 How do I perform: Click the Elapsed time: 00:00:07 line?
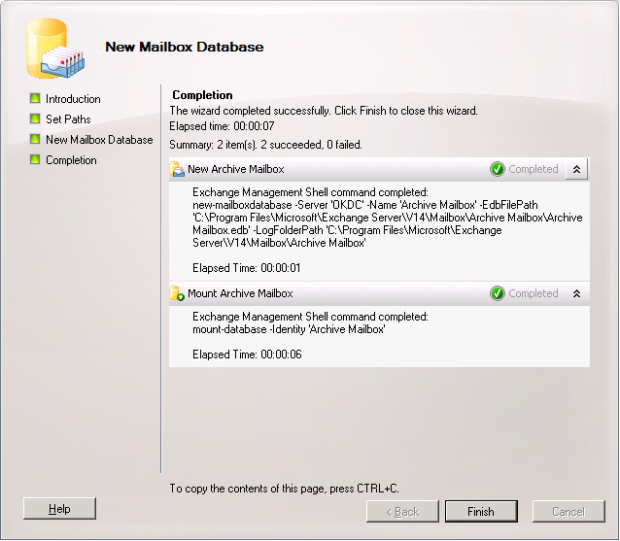(222, 126)
